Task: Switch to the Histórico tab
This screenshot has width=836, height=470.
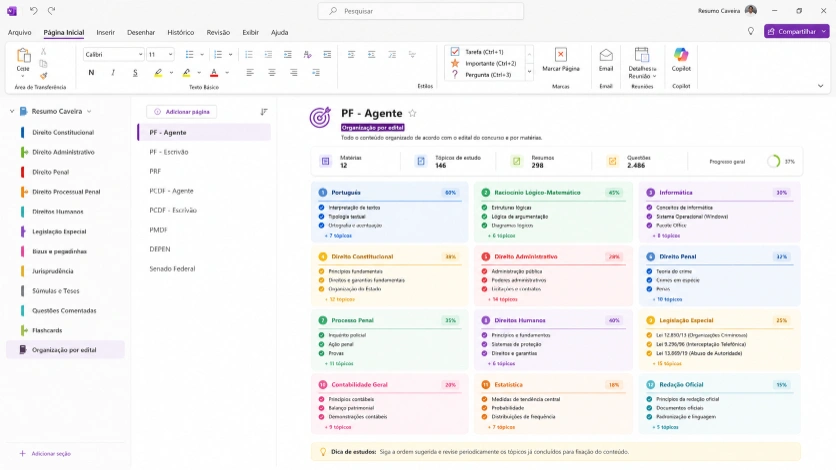Action: point(181,33)
